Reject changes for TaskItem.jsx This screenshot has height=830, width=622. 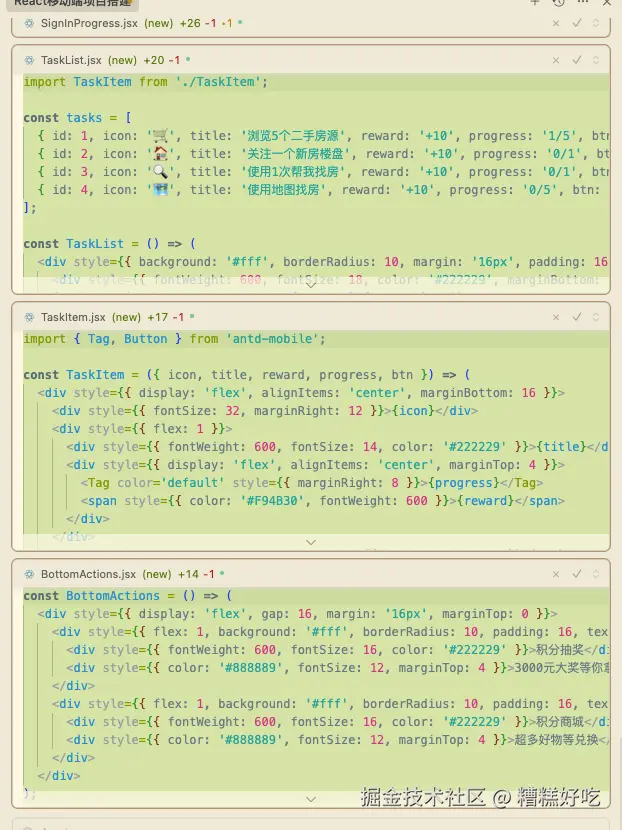(556, 317)
